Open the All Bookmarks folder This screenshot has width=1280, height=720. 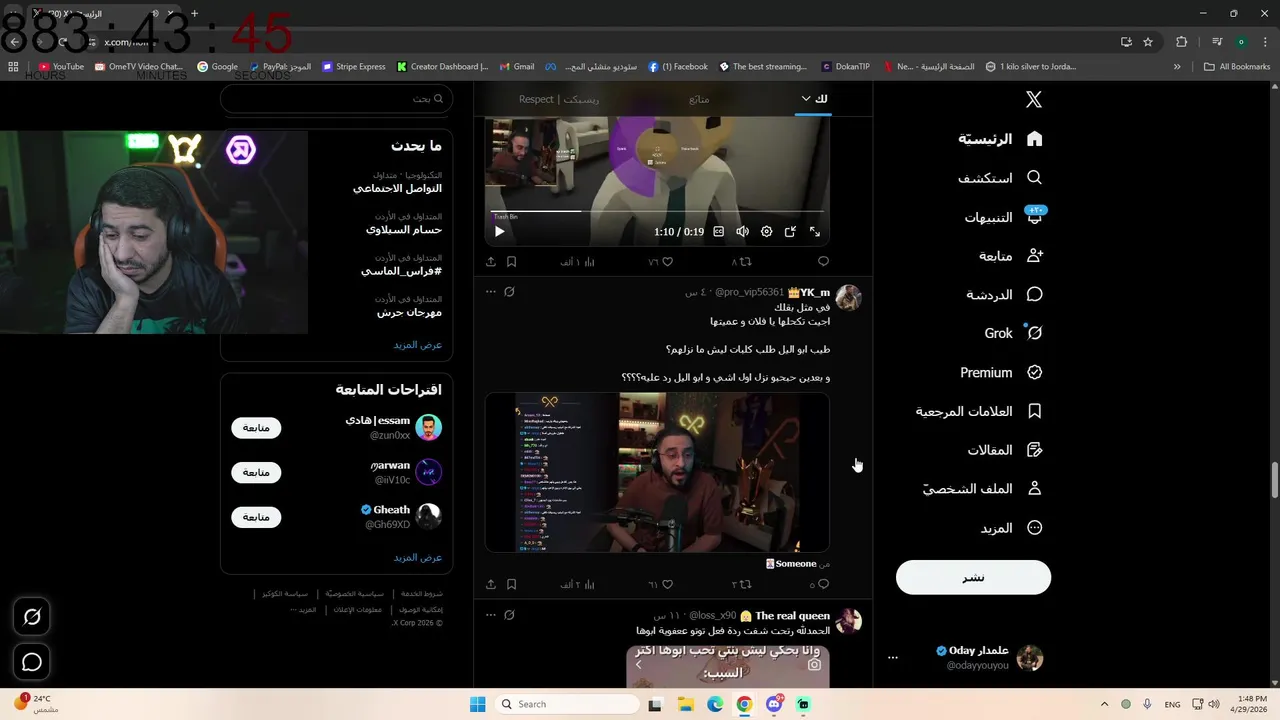click(1237, 67)
